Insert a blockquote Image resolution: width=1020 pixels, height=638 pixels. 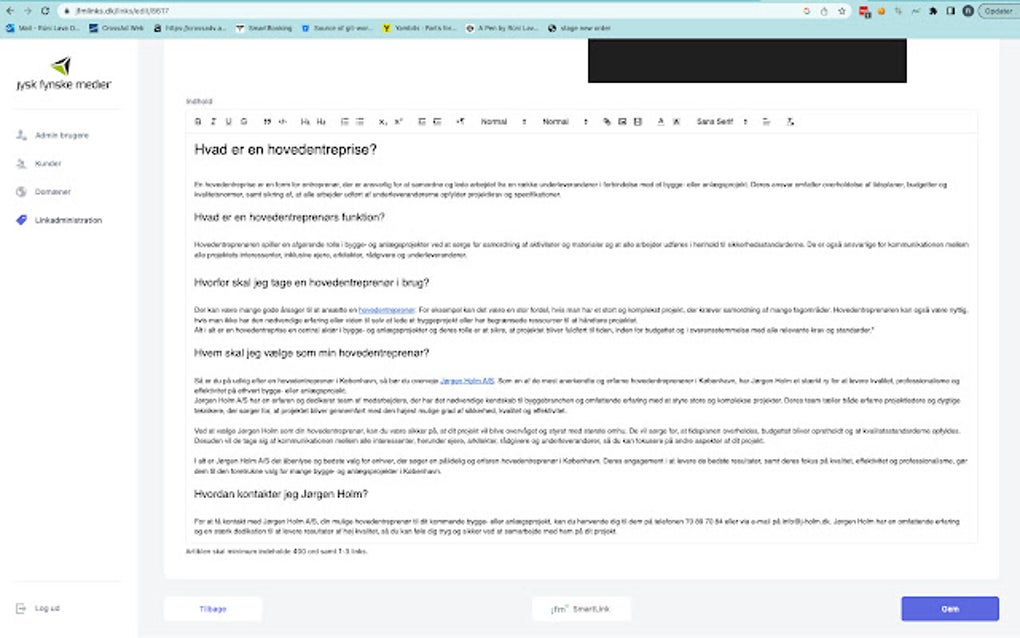(x=266, y=121)
